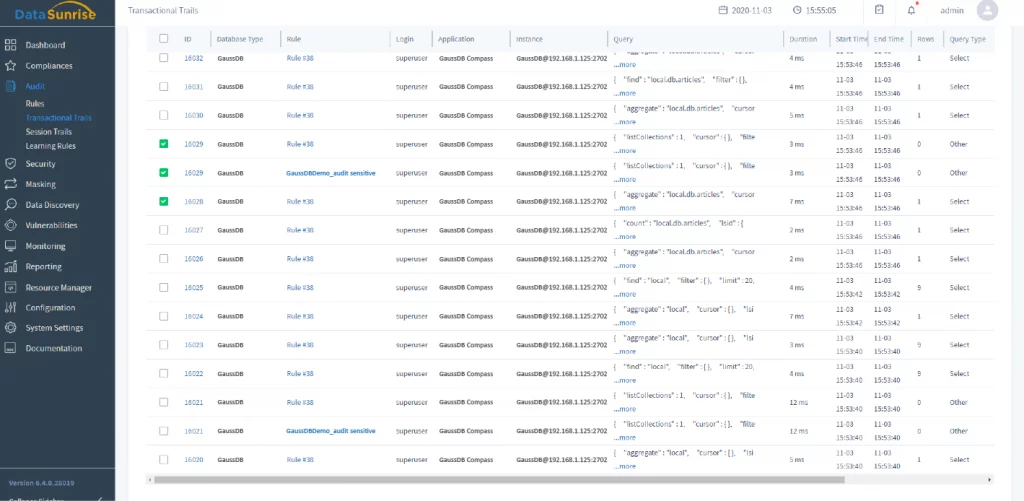Uncheck the checkbox for row 16028

pyautogui.click(x=163, y=201)
